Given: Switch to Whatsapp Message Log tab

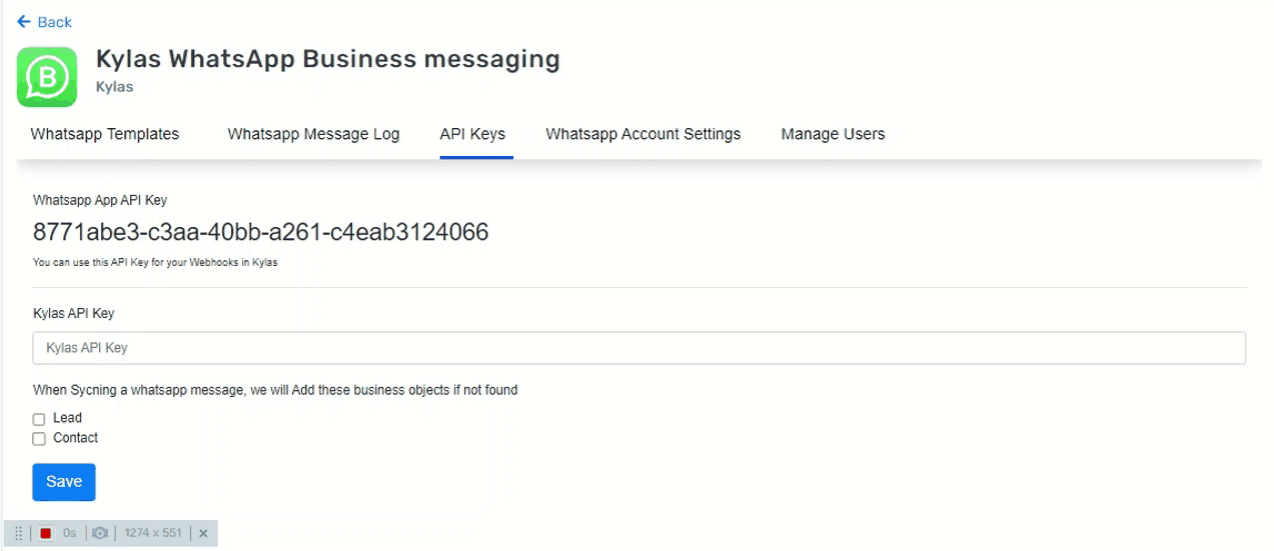Looking at the screenshot, I should tap(313, 134).
